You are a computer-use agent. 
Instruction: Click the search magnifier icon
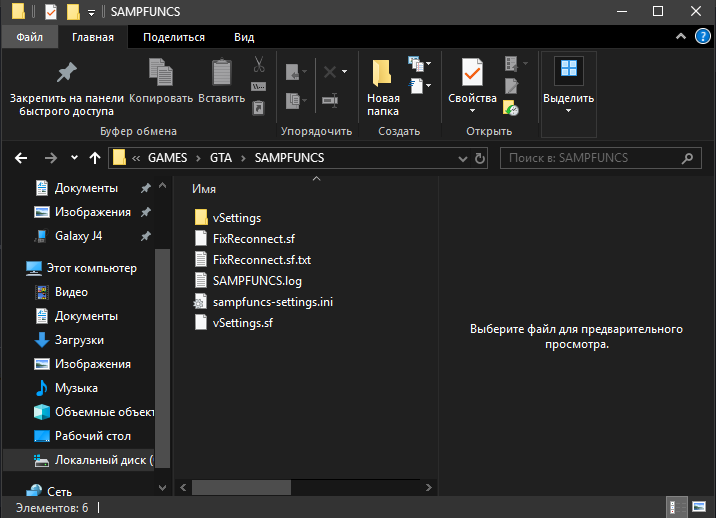[687, 158]
